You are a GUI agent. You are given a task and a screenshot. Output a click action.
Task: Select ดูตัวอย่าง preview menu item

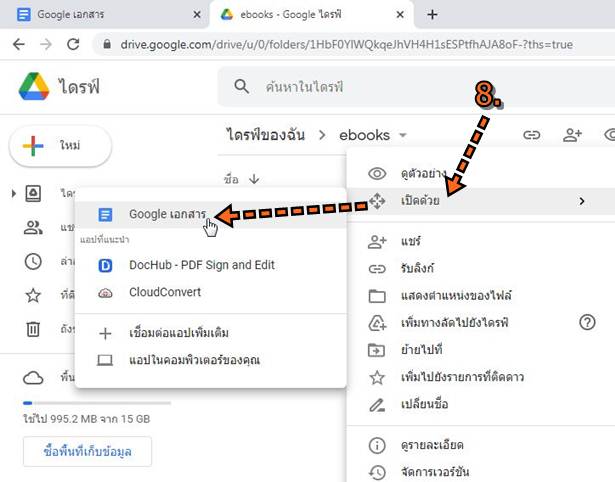pyautogui.click(x=481, y=173)
